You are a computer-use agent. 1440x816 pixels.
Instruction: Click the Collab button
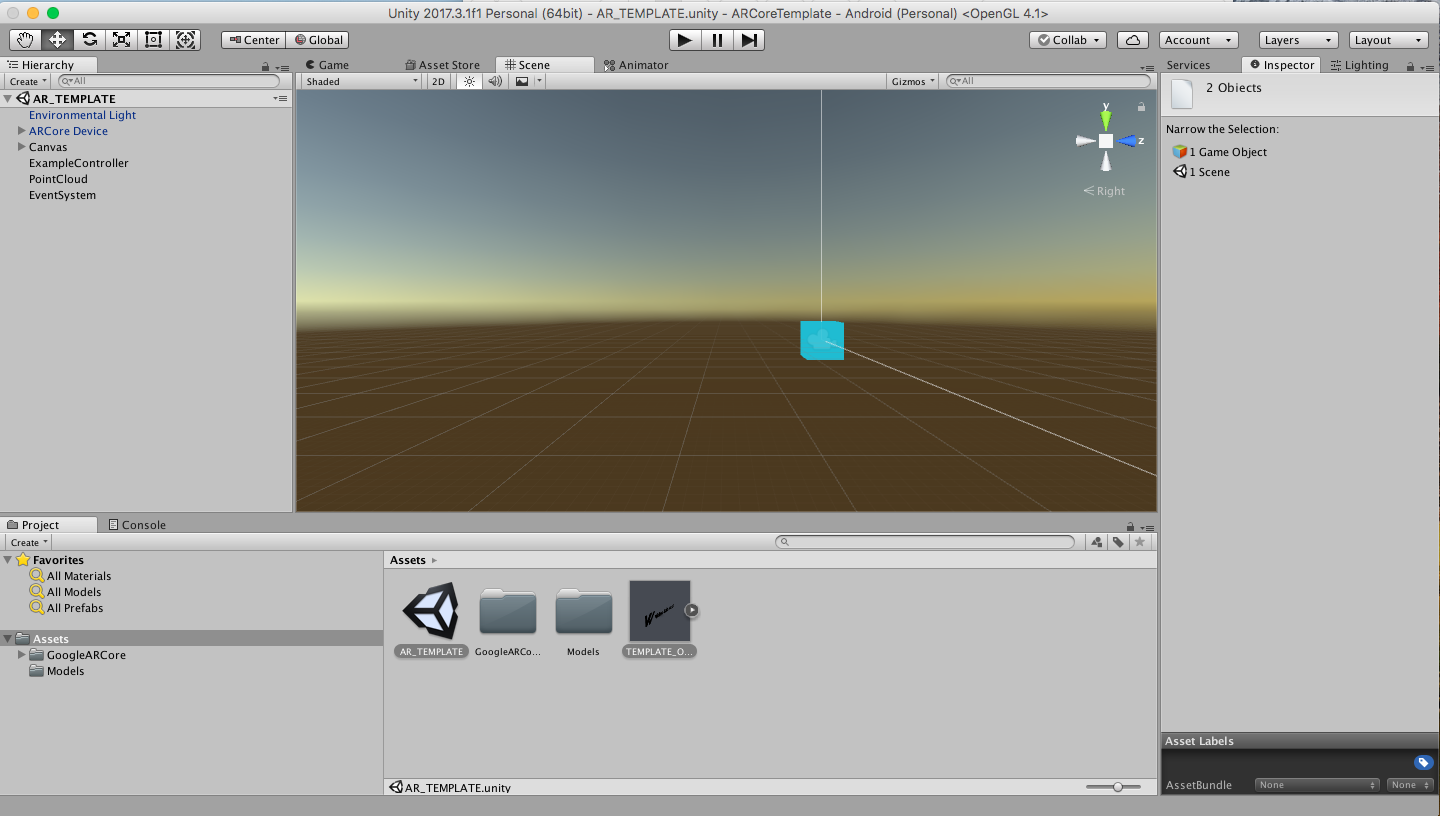(x=1067, y=40)
